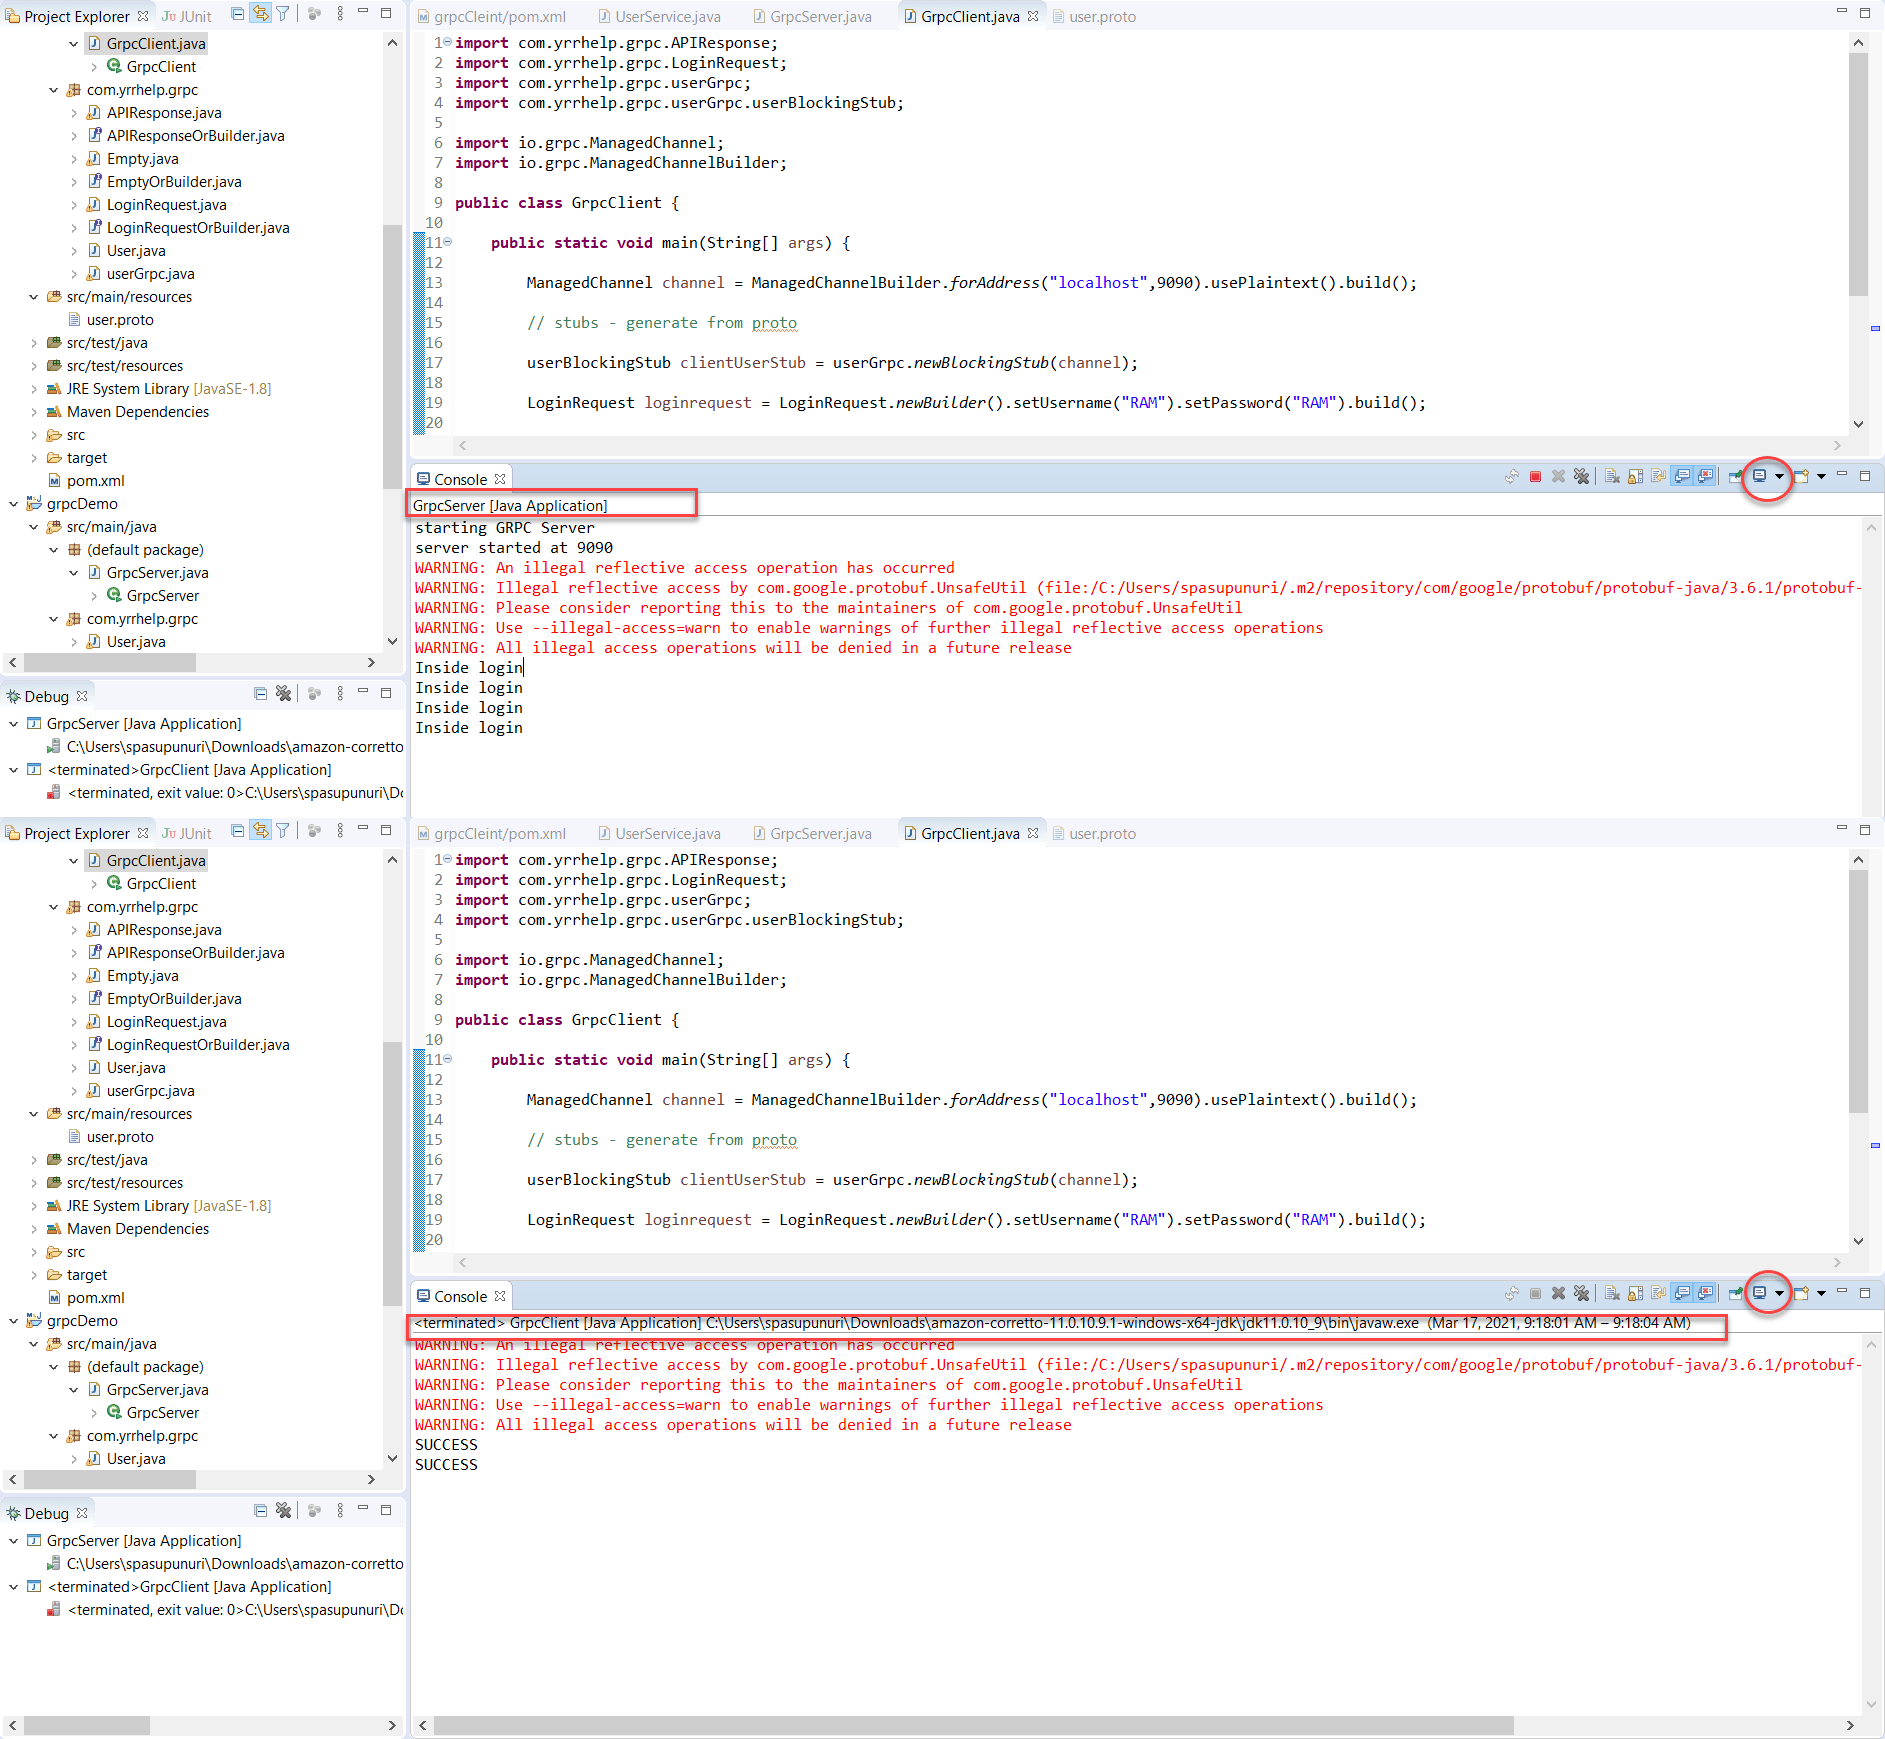Screen dimensions: 1885x1739
Task: Open a new Console with the Open Console icon
Action: [1801, 477]
